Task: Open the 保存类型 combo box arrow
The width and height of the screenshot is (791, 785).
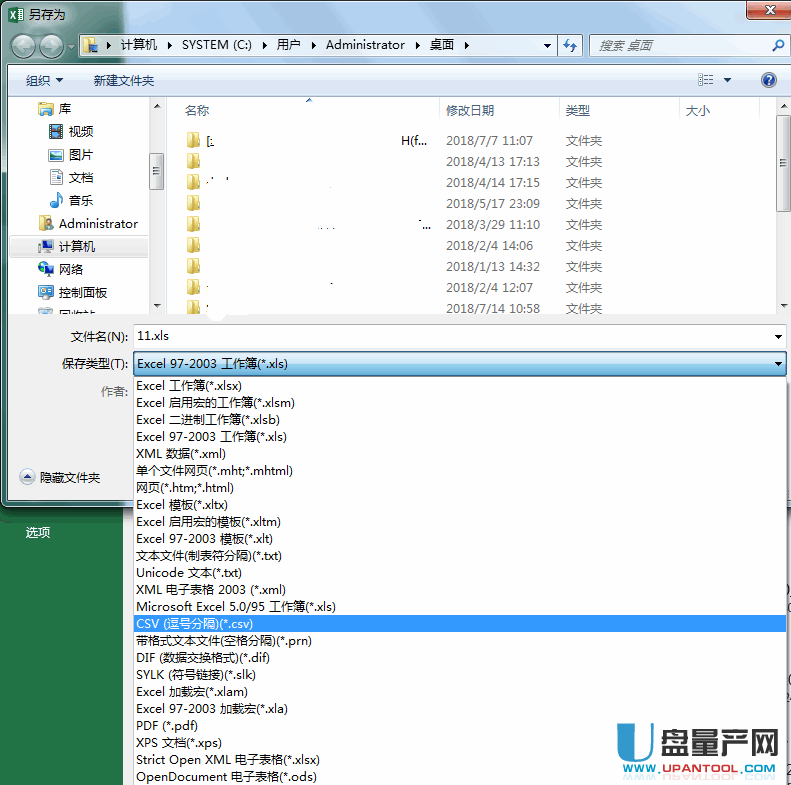Action: (778, 364)
